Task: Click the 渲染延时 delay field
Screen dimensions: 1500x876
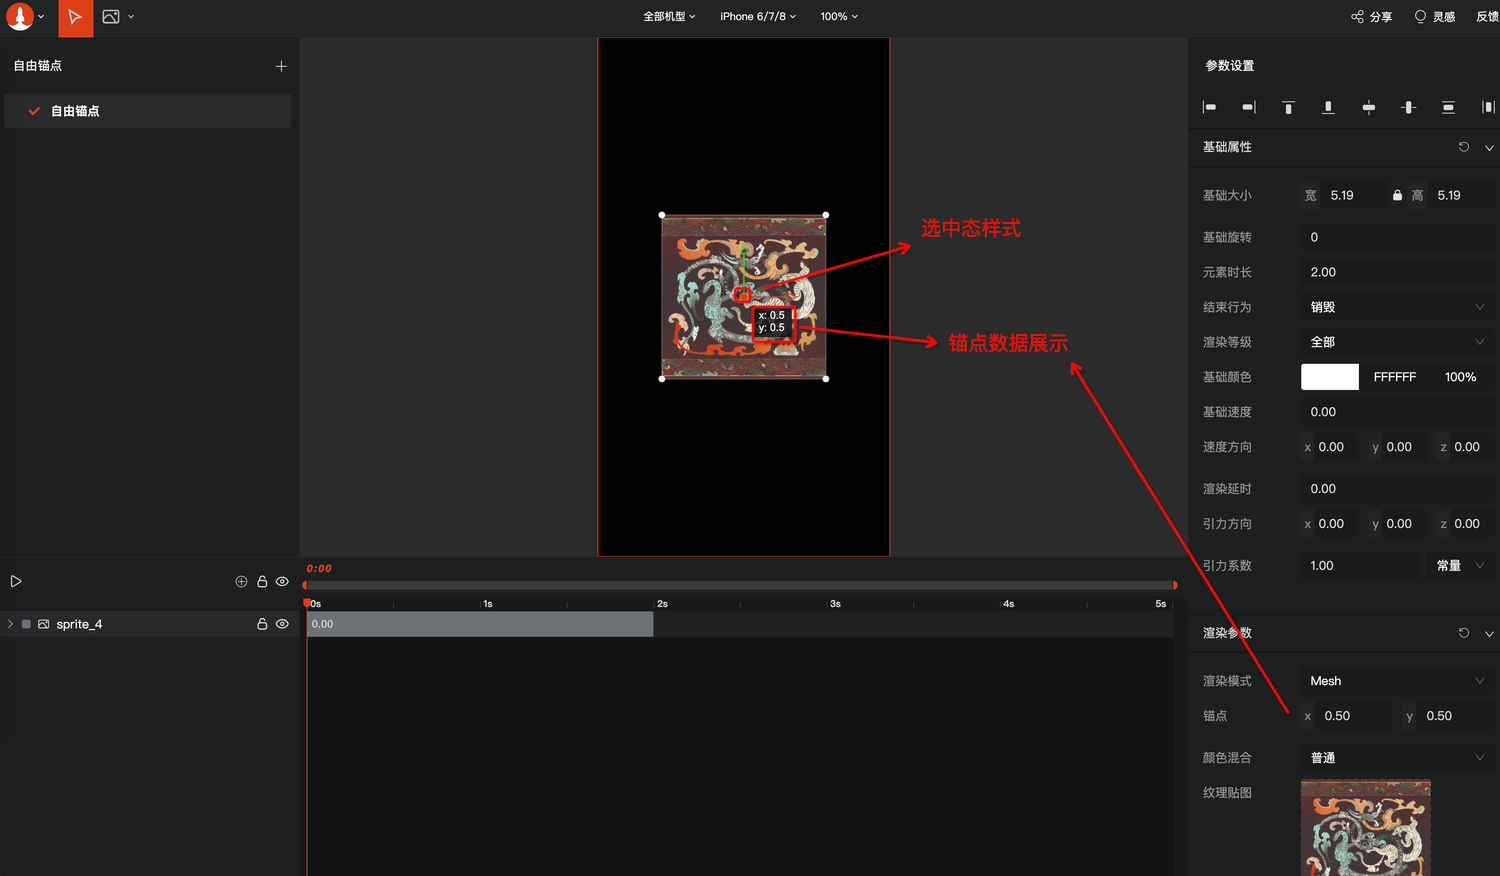Action: point(1397,489)
